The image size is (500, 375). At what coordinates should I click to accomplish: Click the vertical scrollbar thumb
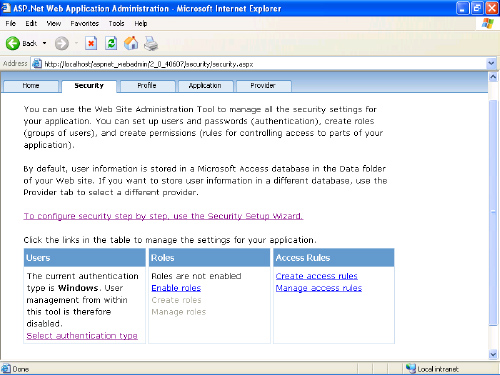point(493,212)
